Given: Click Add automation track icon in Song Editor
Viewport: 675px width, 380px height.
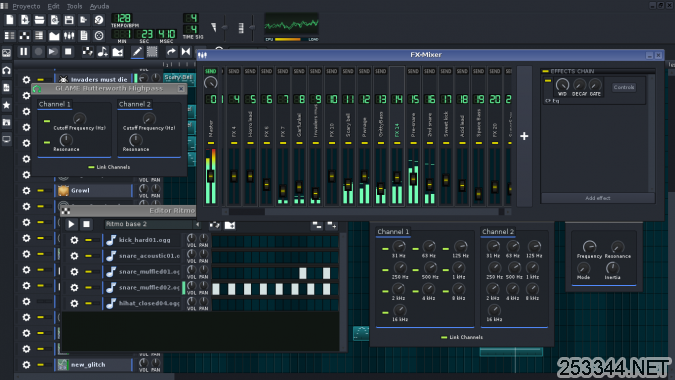Looking at the screenshot, I should pyautogui.click(x=118, y=52).
